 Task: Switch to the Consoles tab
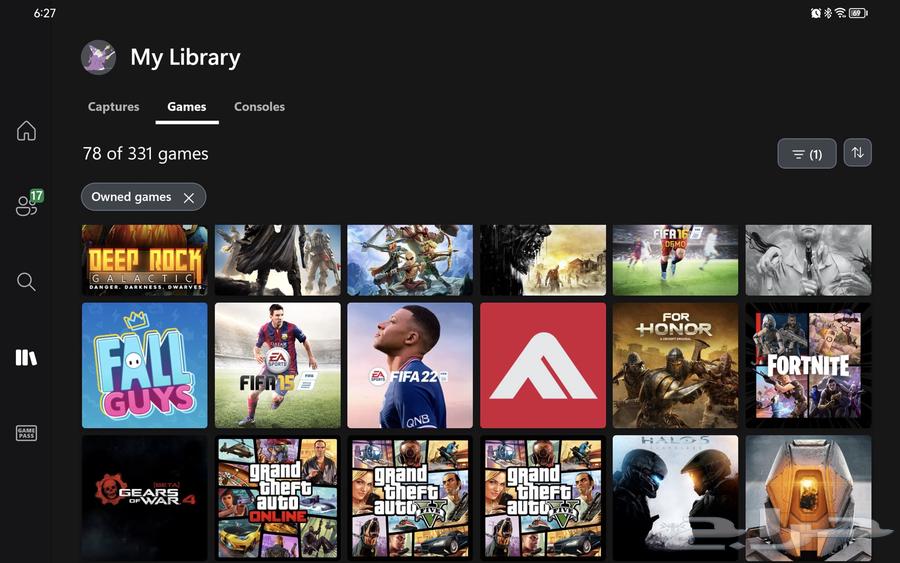point(259,107)
